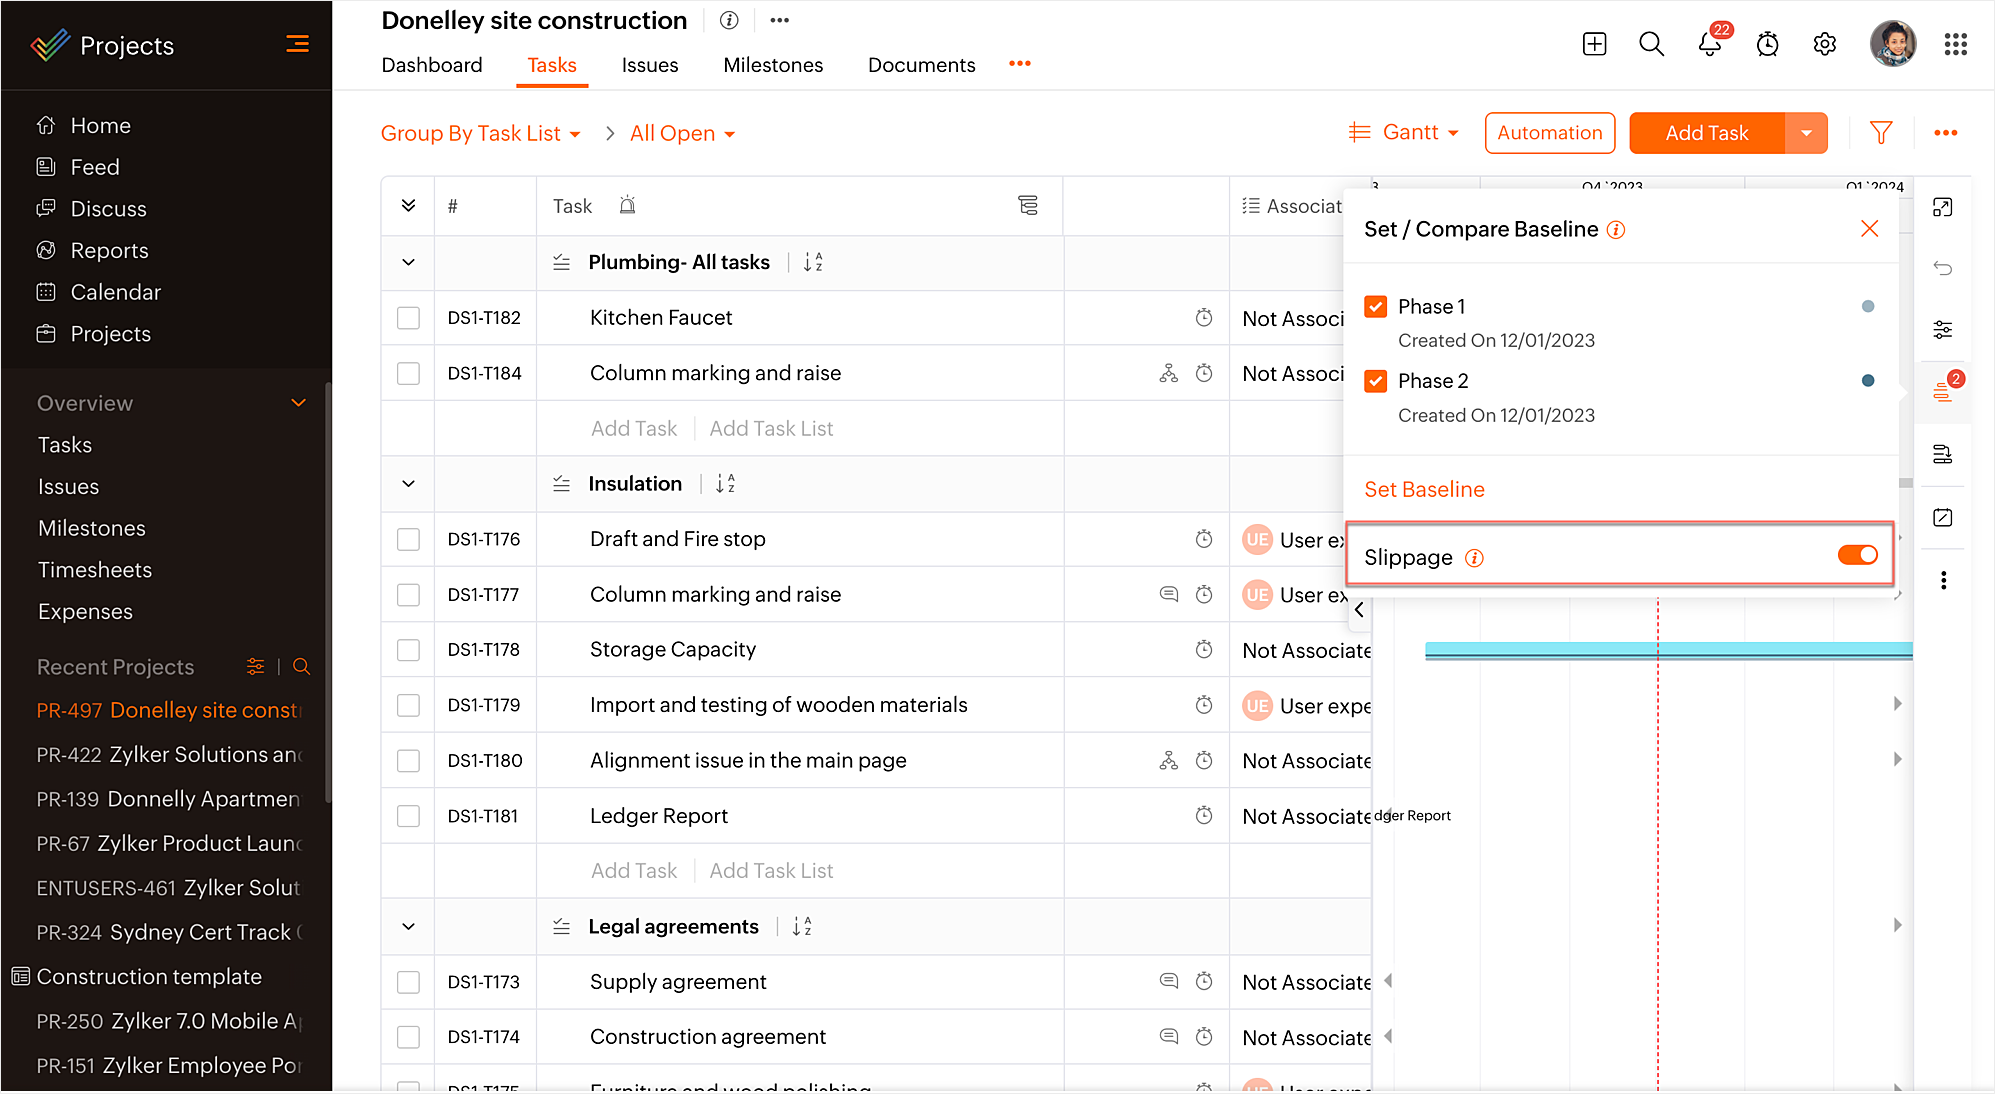Disable the Slippage toggle
The width and height of the screenshot is (1995, 1094).
[x=1857, y=555]
